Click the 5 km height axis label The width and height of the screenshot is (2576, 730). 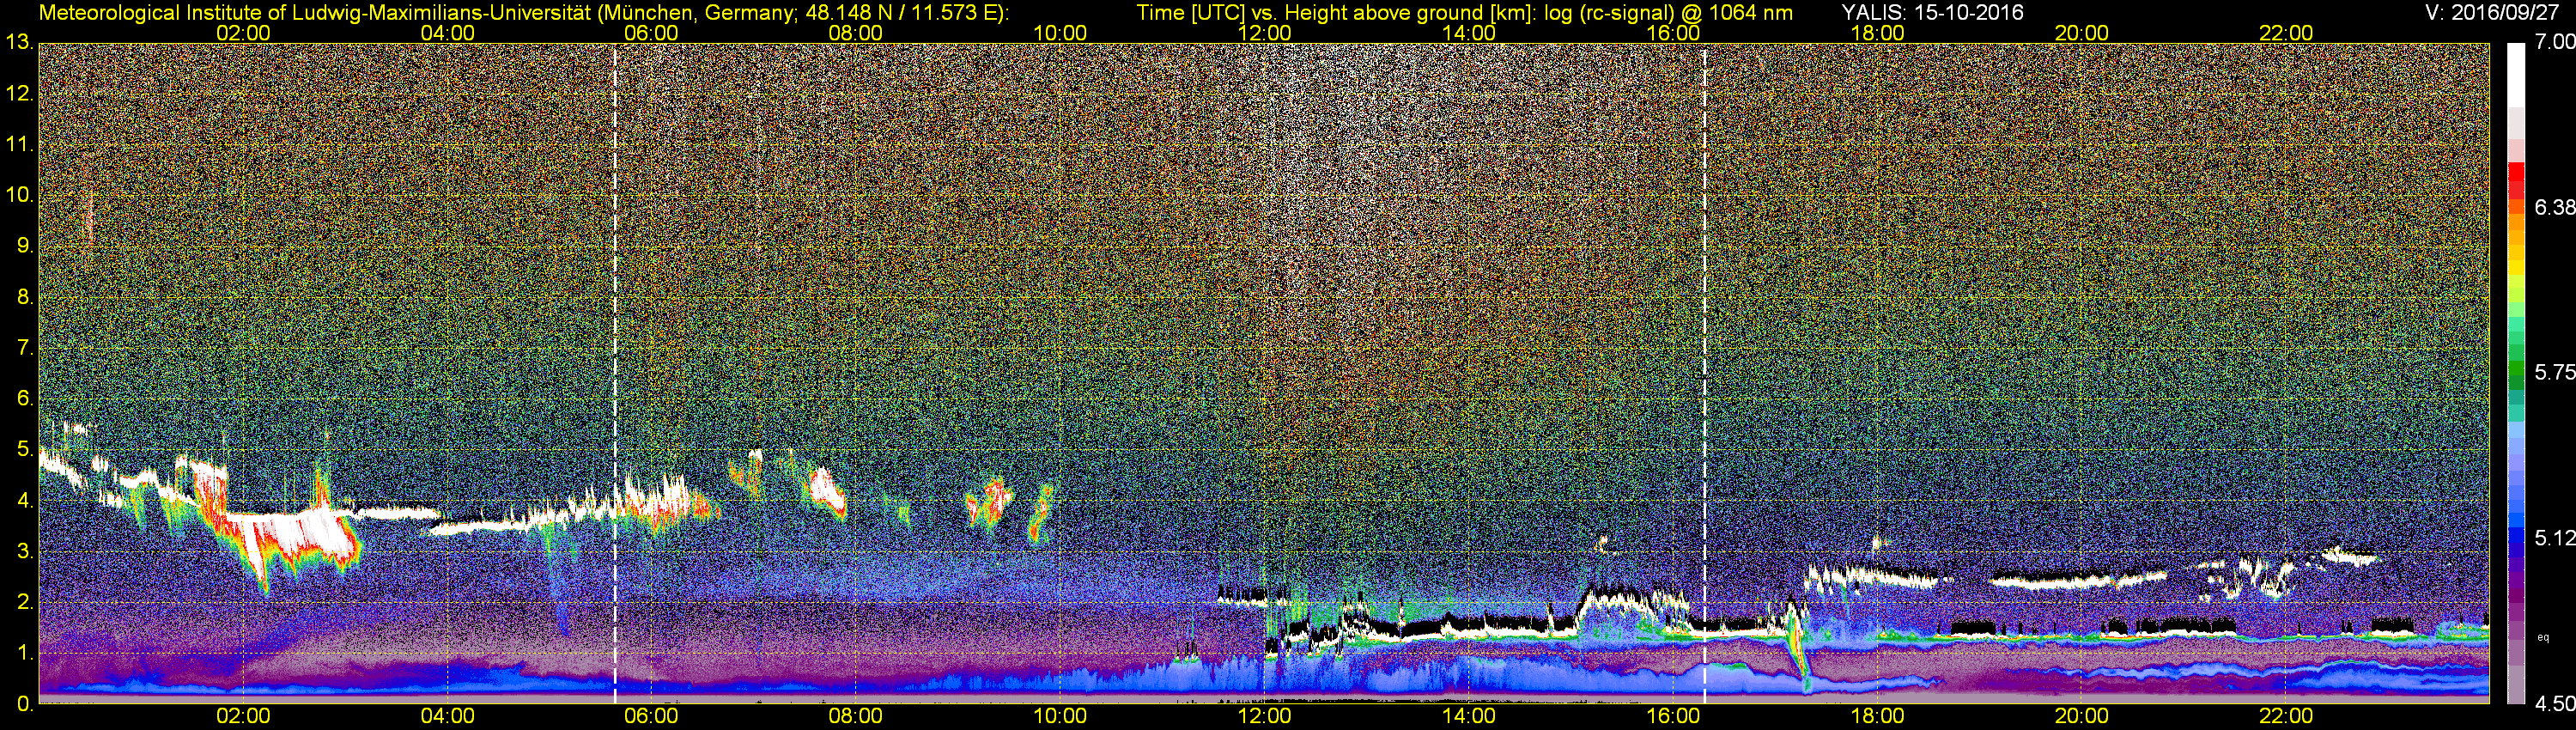(23, 451)
